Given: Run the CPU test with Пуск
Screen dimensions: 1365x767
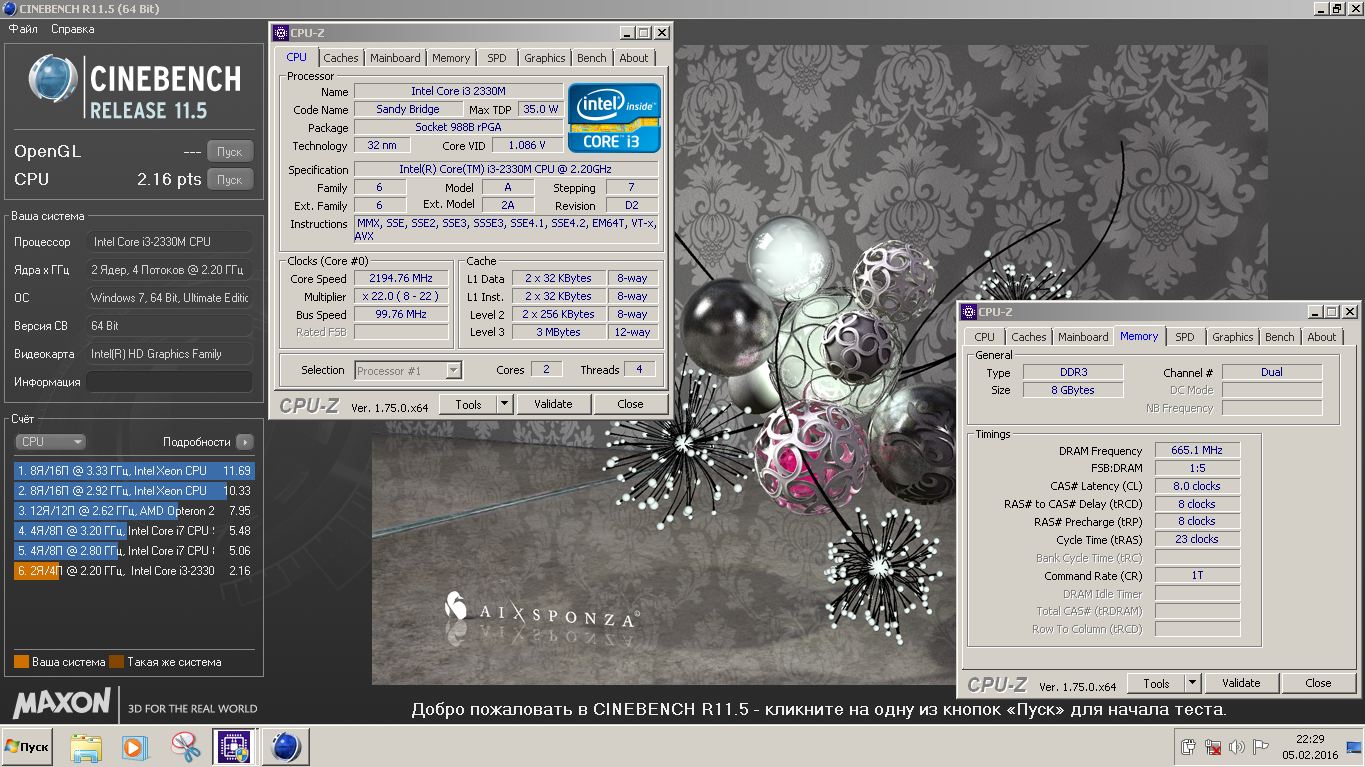Looking at the screenshot, I should (229, 180).
